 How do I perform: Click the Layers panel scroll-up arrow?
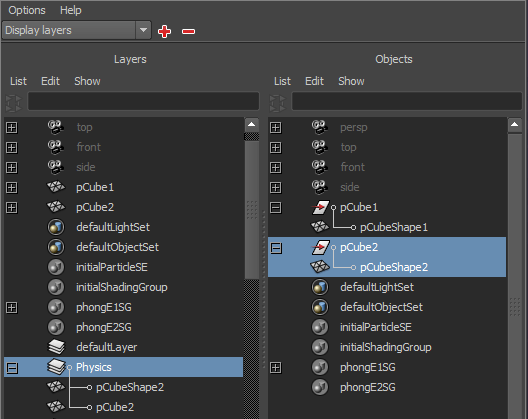tap(252, 125)
